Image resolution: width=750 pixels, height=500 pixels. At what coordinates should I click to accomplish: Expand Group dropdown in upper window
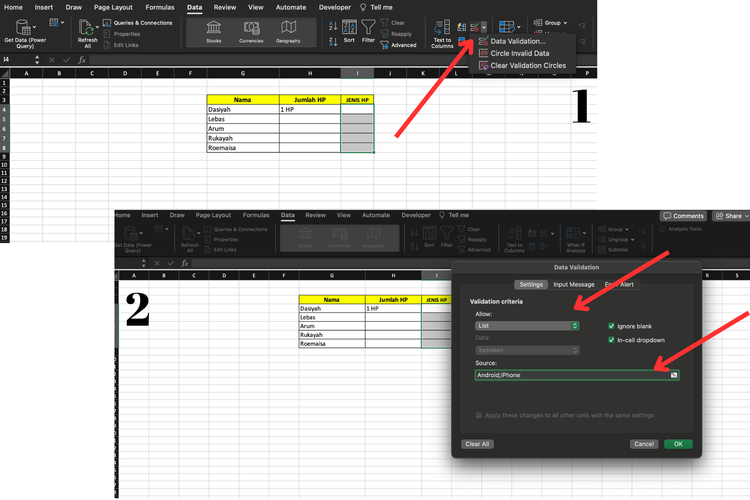[565, 22]
